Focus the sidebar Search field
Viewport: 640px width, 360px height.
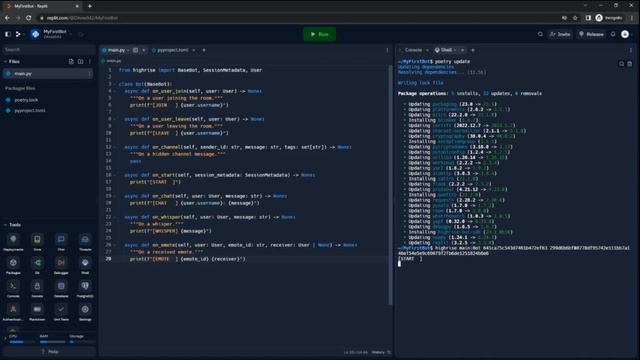(48, 49)
